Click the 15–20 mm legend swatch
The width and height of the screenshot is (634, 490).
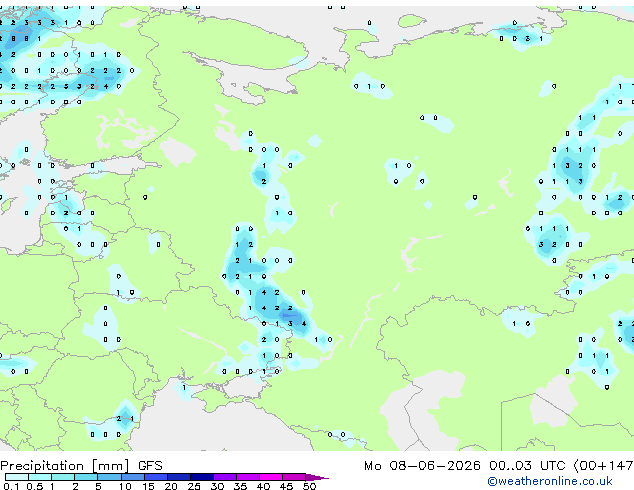[x=156, y=477]
